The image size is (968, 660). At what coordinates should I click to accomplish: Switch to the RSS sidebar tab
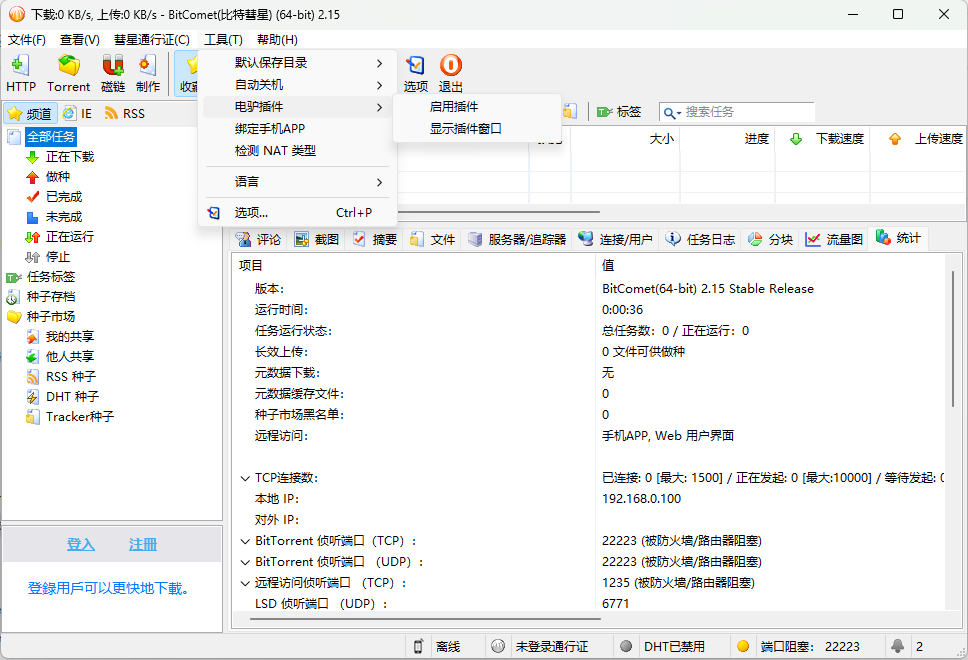(125, 114)
